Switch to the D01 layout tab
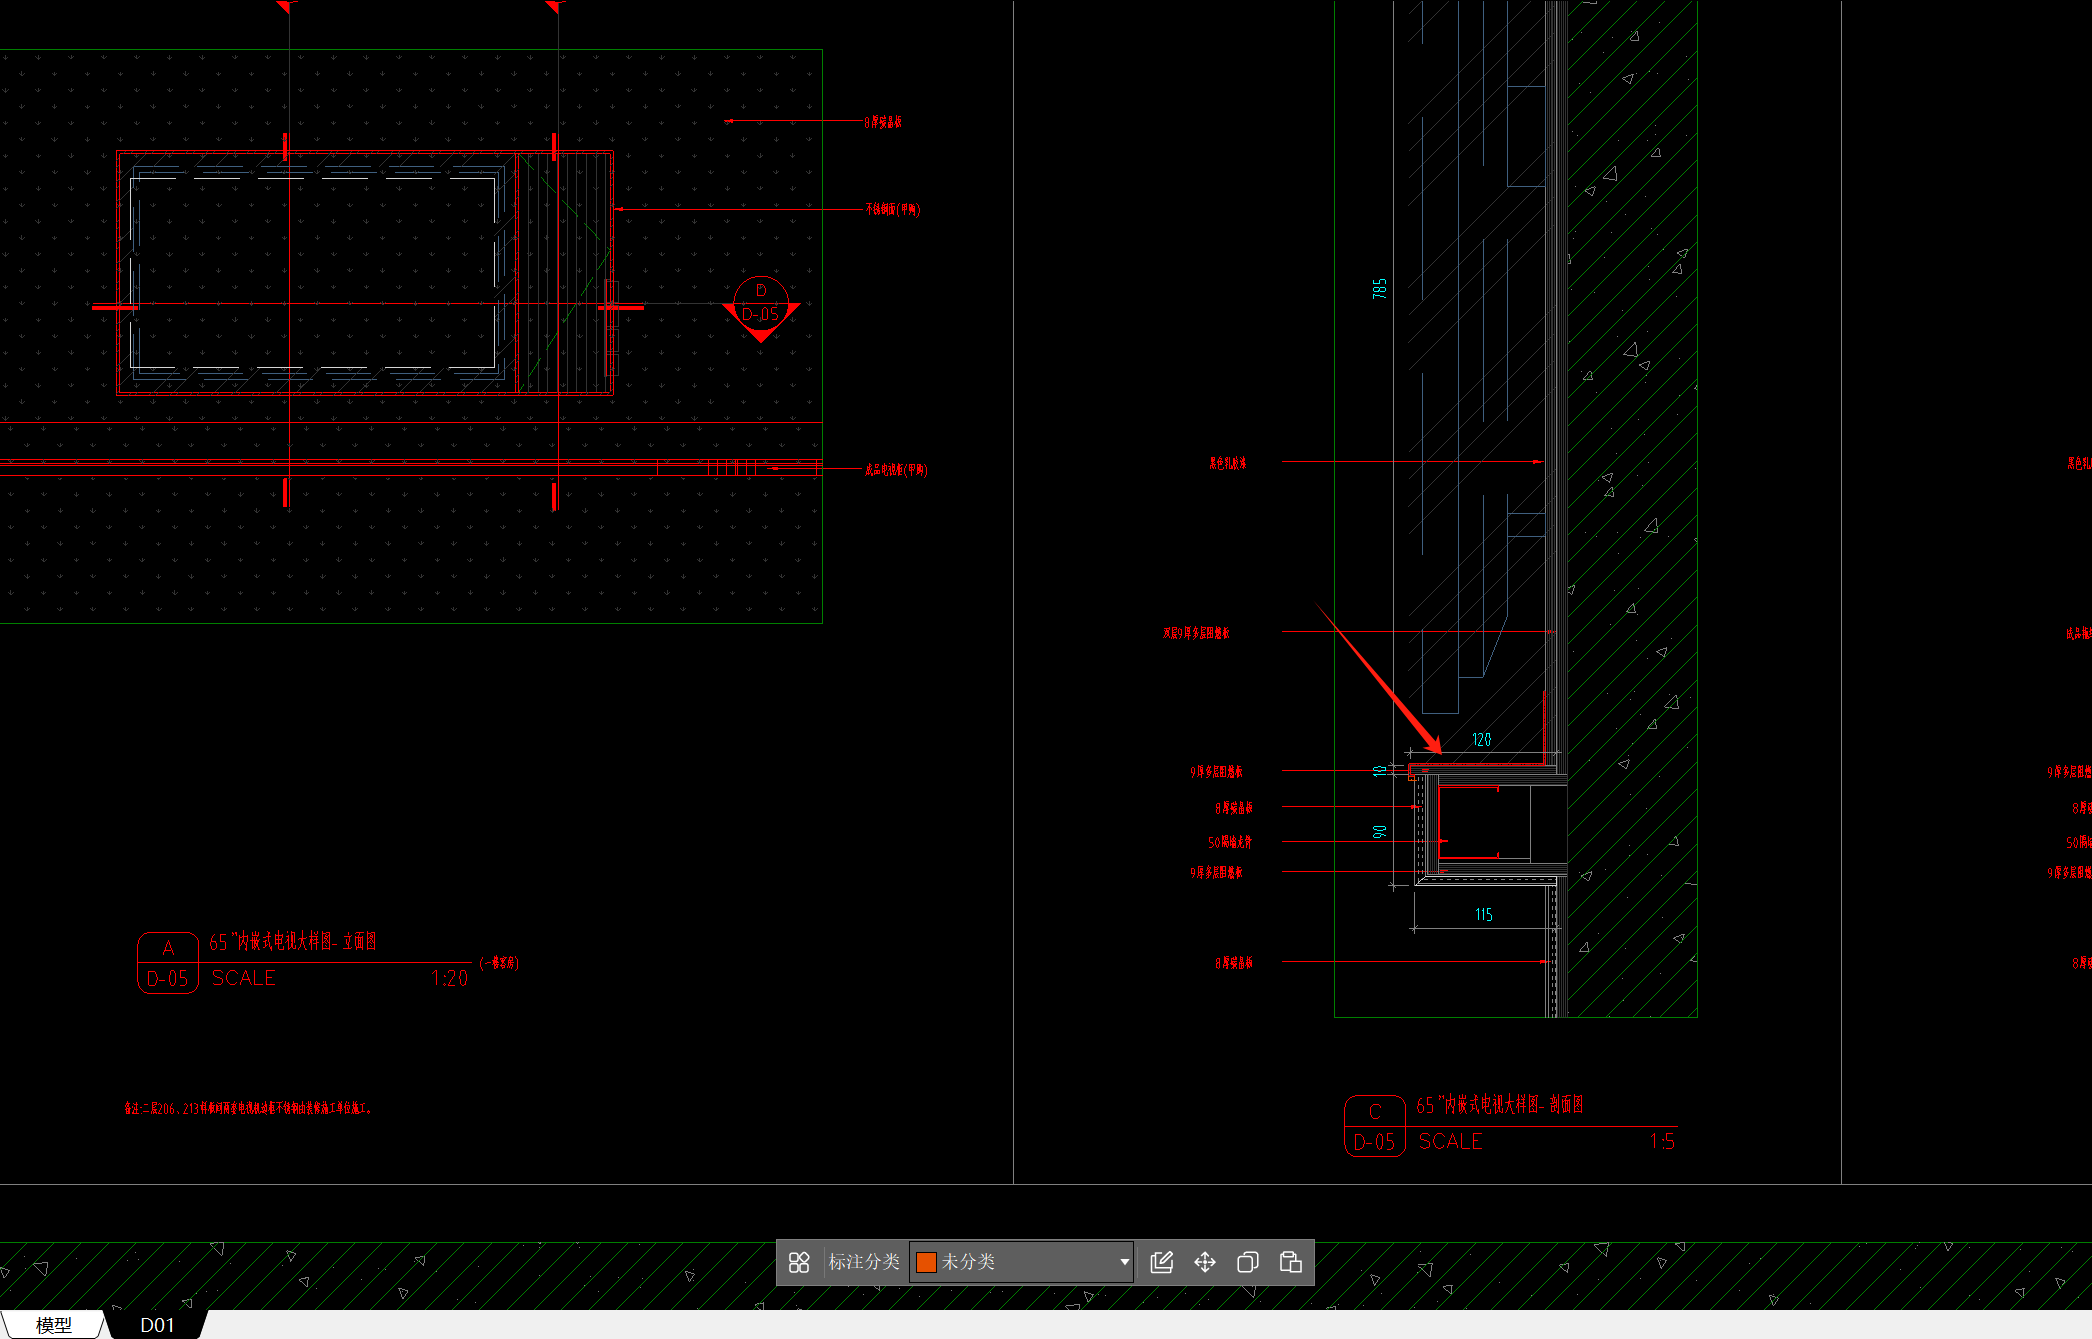The width and height of the screenshot is (2092, 1339). 157,1325
